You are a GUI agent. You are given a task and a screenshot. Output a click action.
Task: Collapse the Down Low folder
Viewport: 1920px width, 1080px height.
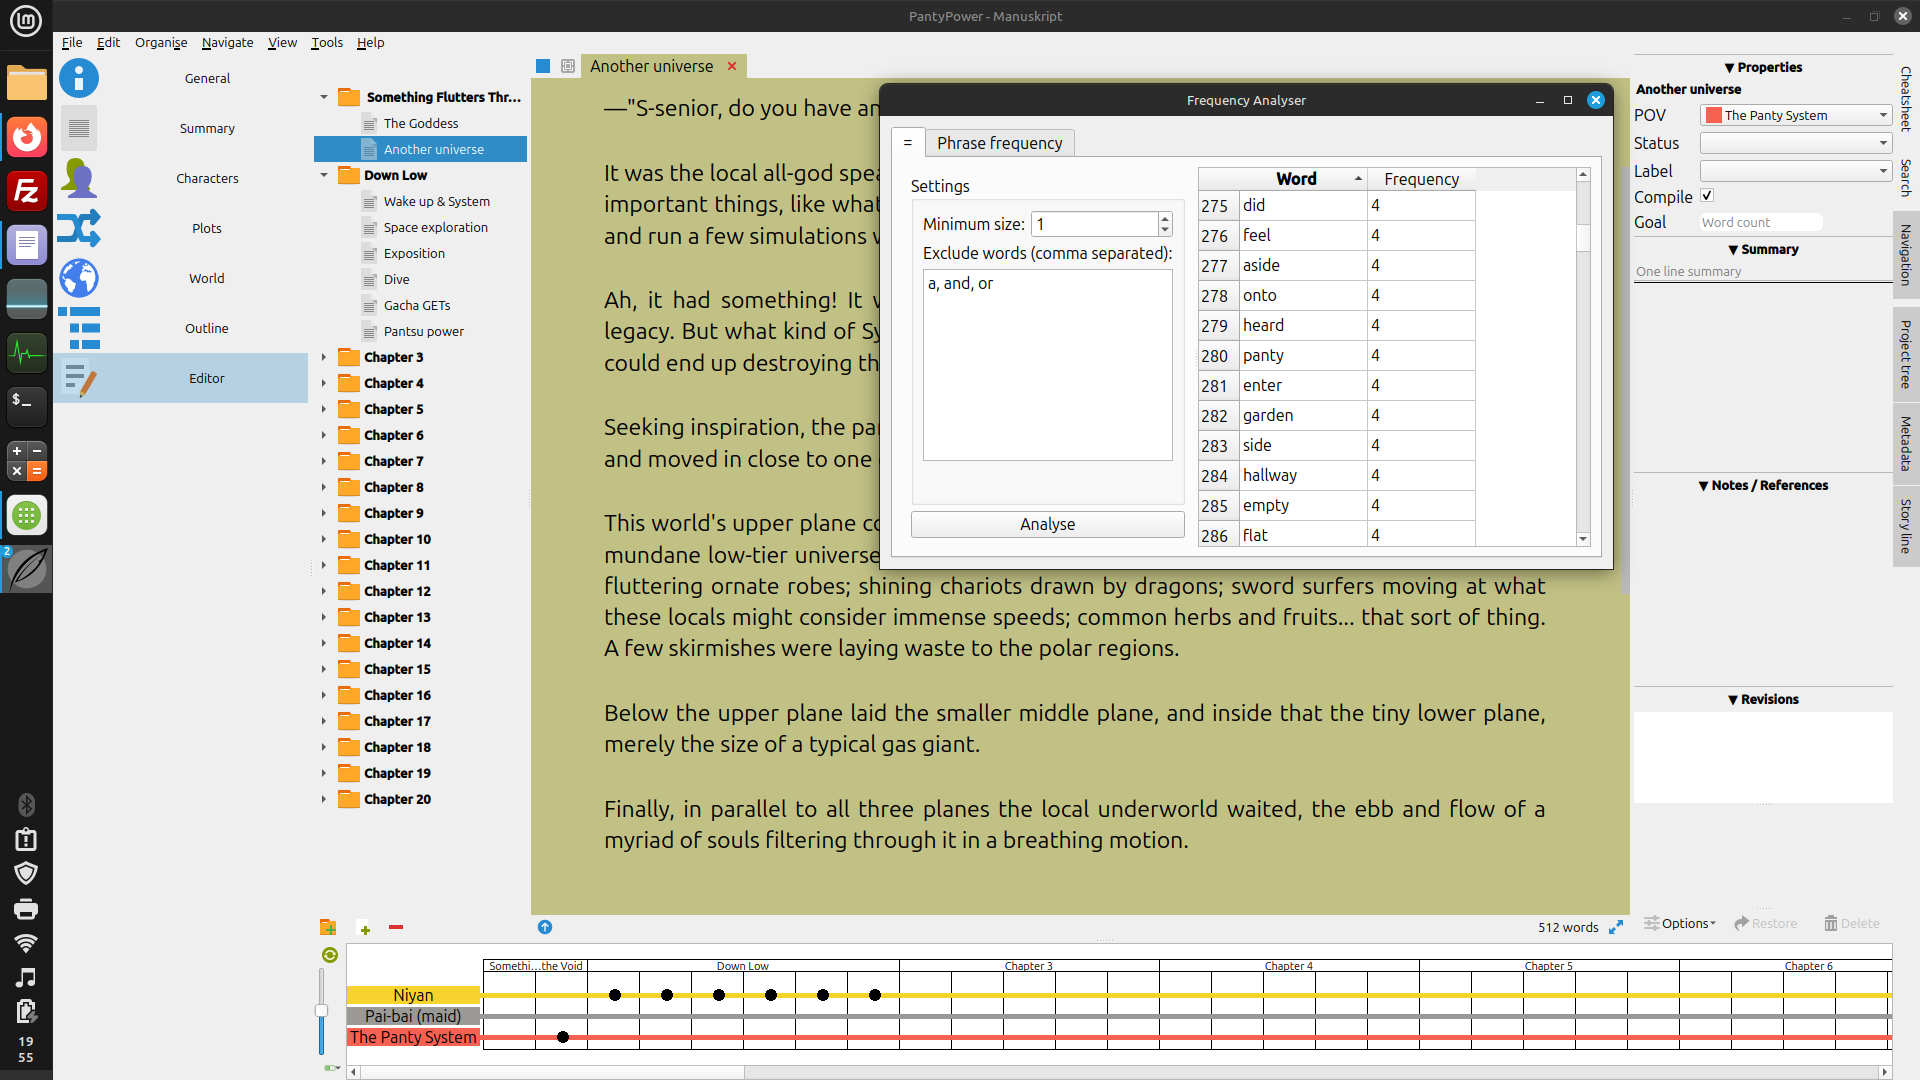coord(324,175)
